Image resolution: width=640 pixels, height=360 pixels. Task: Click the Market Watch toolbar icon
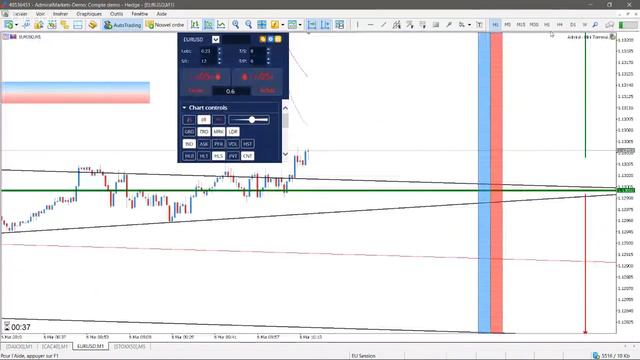point(38,25)
